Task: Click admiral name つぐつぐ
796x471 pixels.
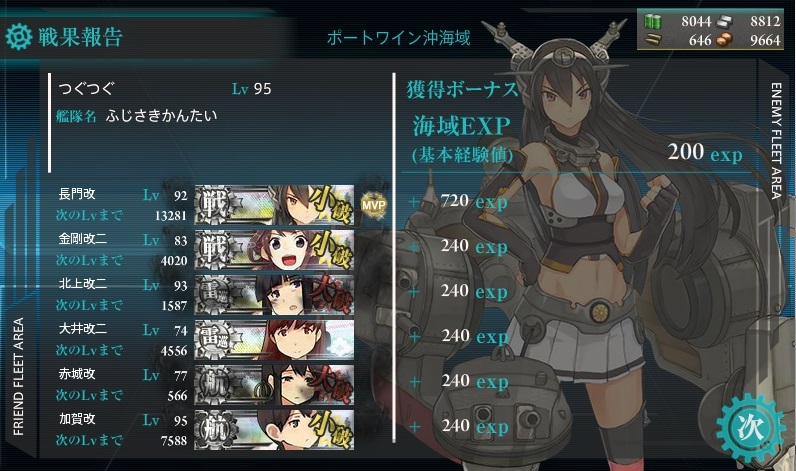Action: click(x=86, y=88)
